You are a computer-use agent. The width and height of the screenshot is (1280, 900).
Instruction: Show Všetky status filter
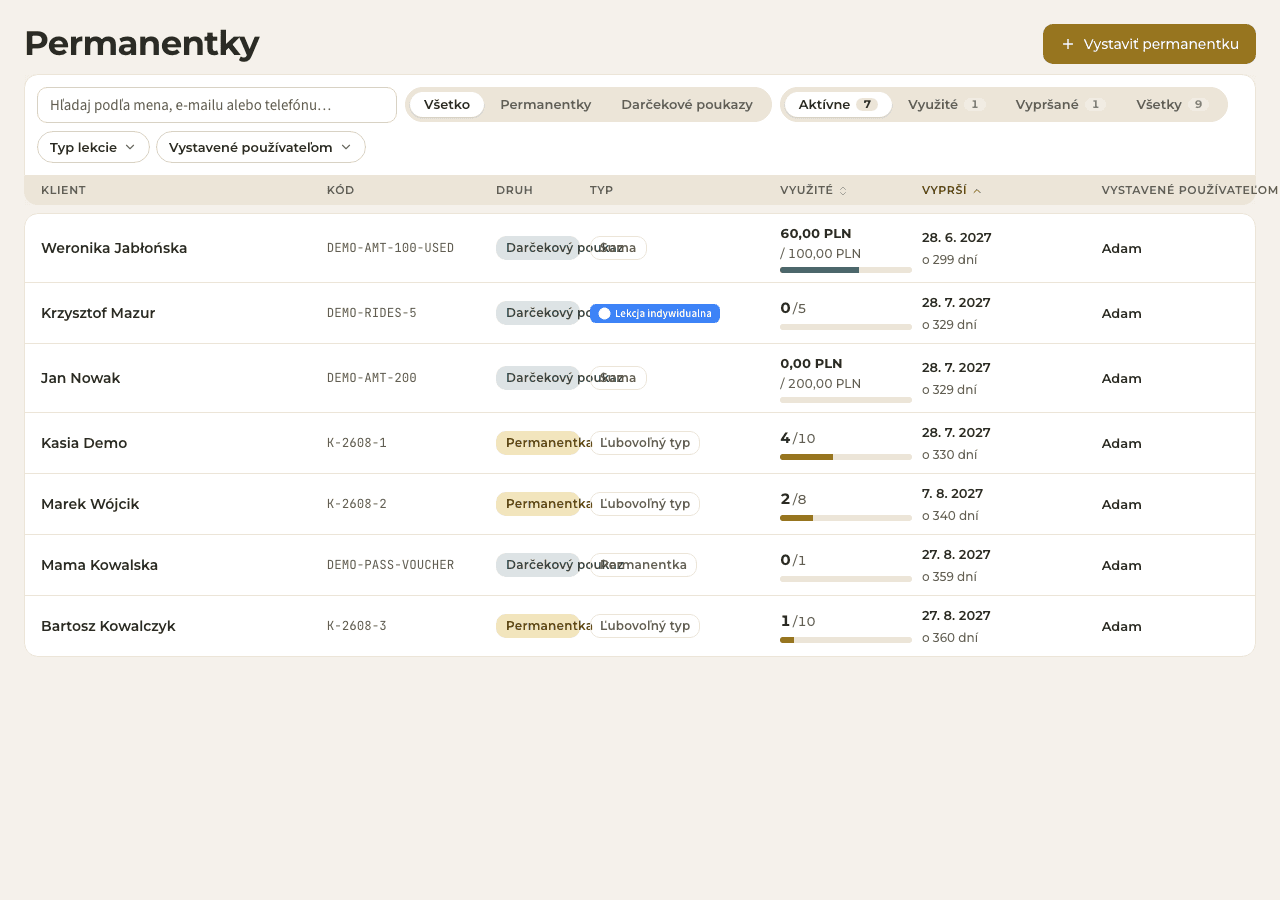click(x=1172, y=104)
